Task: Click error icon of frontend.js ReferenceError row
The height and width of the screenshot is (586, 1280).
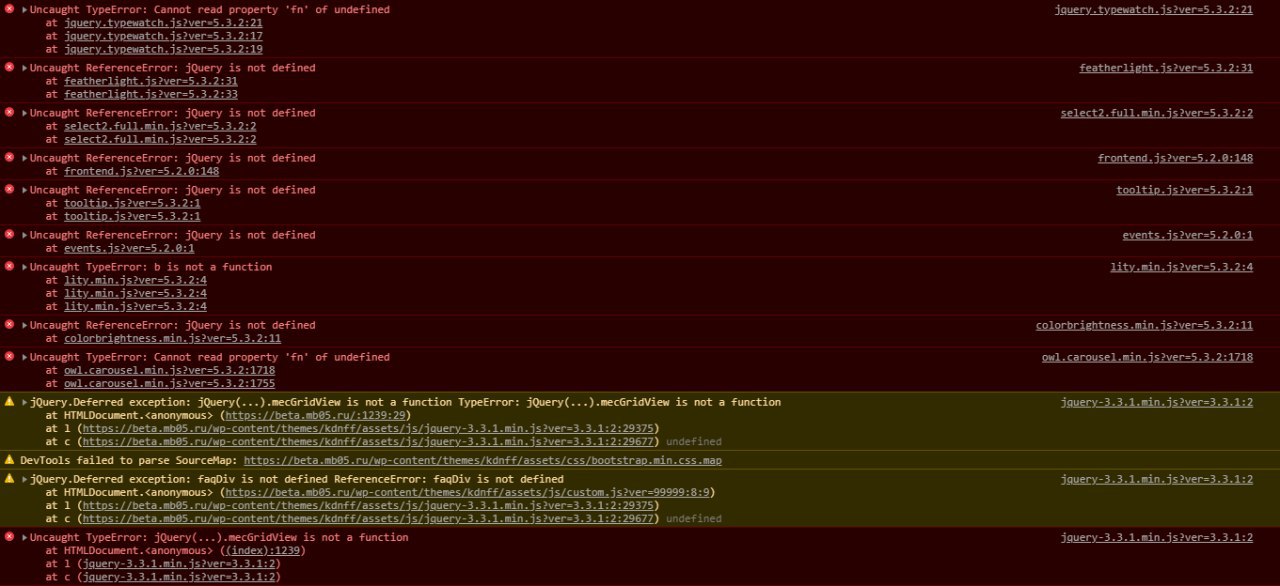Action: (9, 158)
